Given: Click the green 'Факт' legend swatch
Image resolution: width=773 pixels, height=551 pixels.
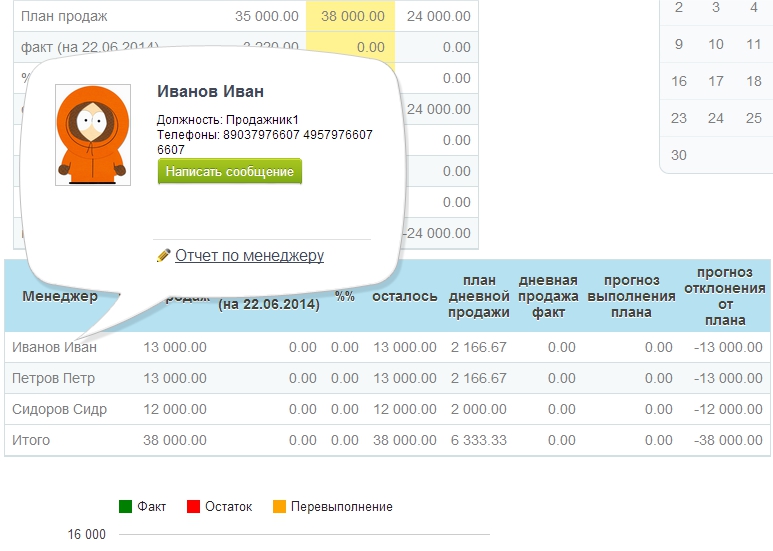Looking at the screenshot, I should point(125,507).
